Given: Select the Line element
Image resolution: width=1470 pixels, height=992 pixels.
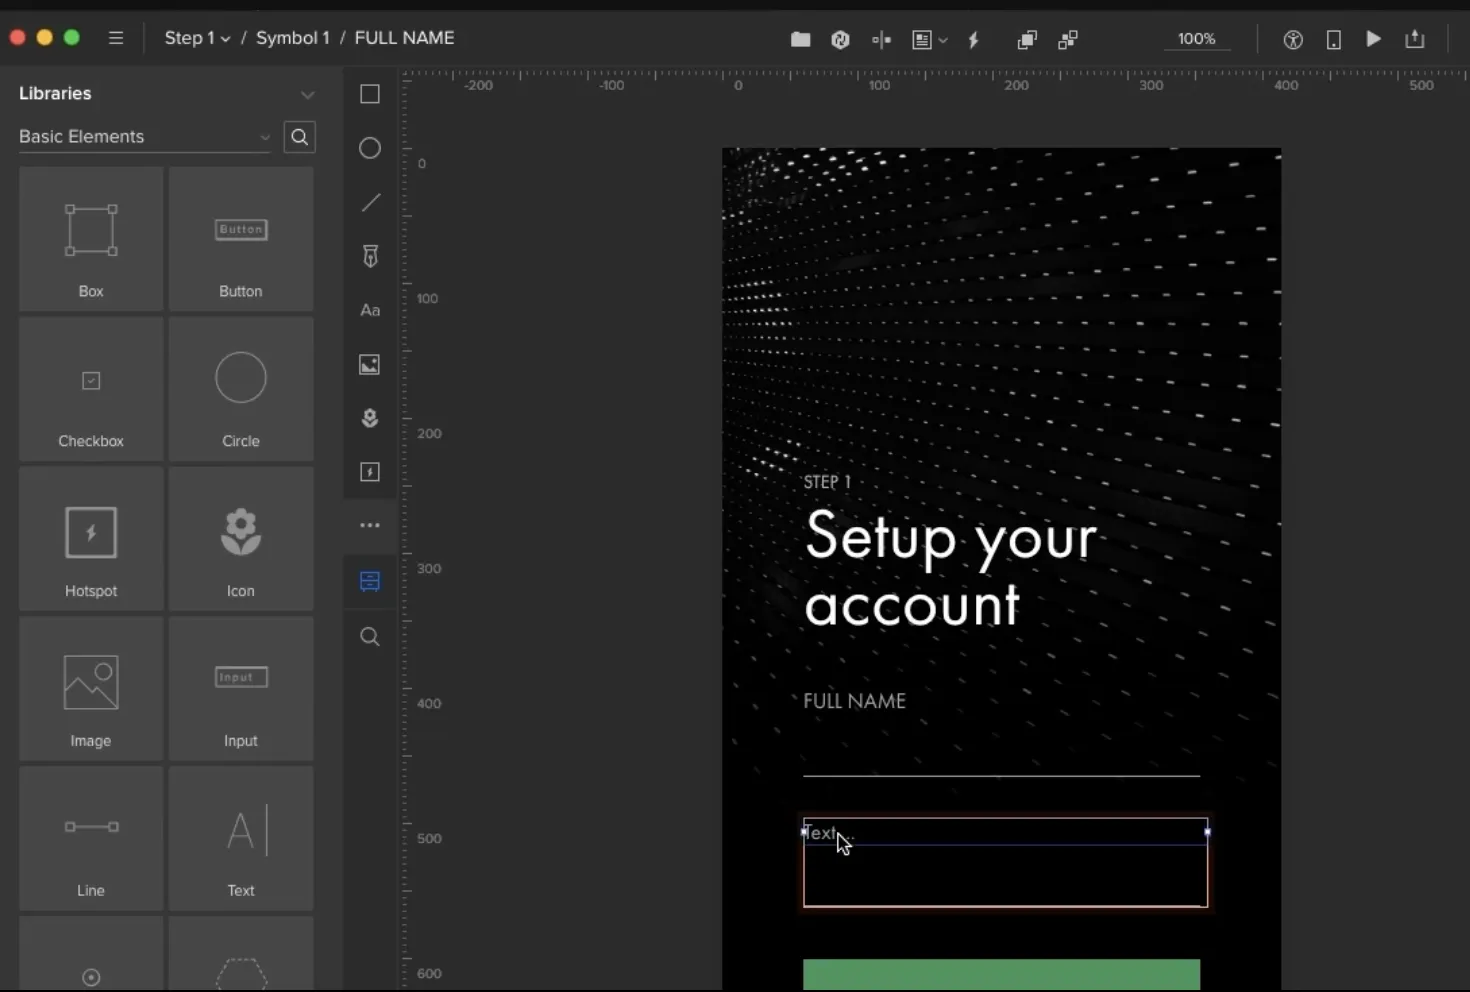Looking at the screenshot, I should tap(91, 839).
